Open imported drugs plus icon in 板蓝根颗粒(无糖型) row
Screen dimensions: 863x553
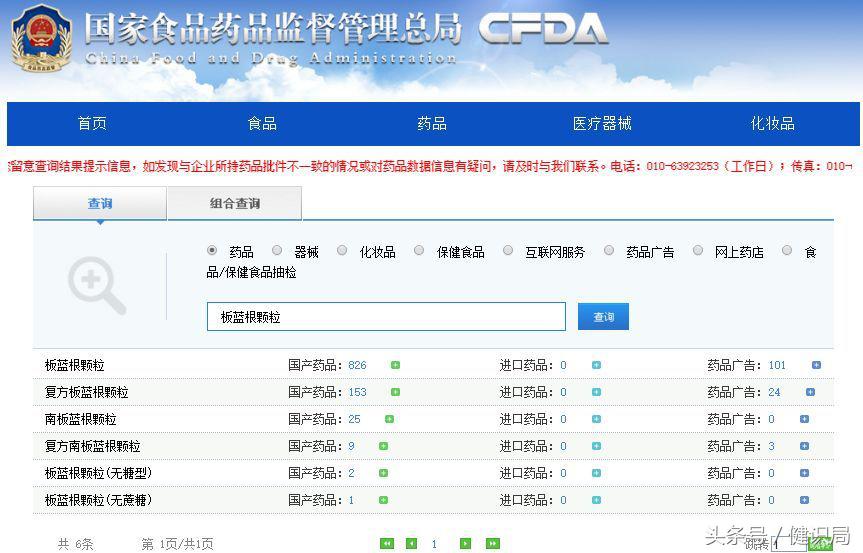tap(596, 473)
